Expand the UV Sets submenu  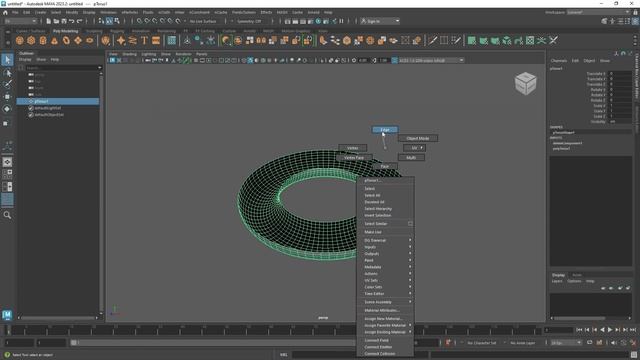point(385,280)
